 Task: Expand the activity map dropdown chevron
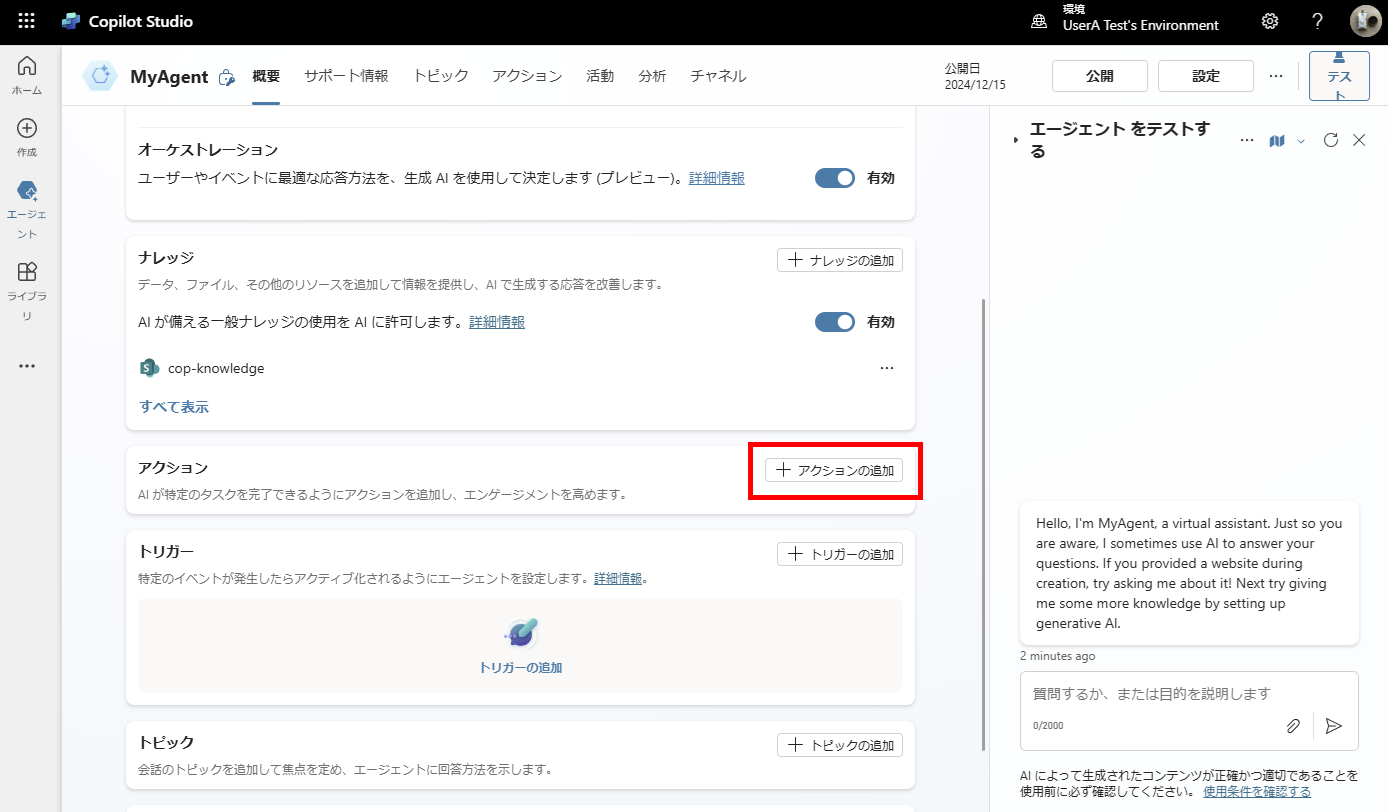[x=1301, y=141]
